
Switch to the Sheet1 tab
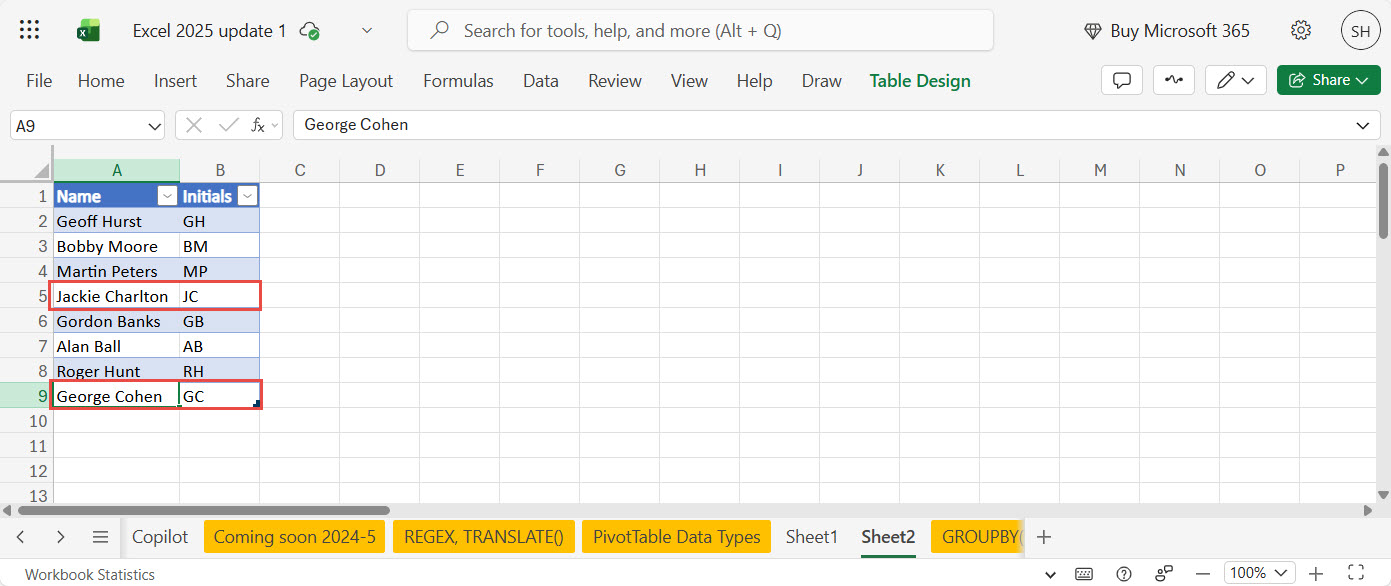click(x=811, y=537)
